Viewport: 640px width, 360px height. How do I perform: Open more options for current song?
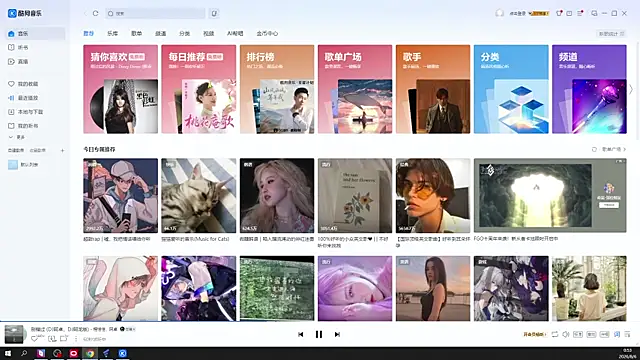76,339
